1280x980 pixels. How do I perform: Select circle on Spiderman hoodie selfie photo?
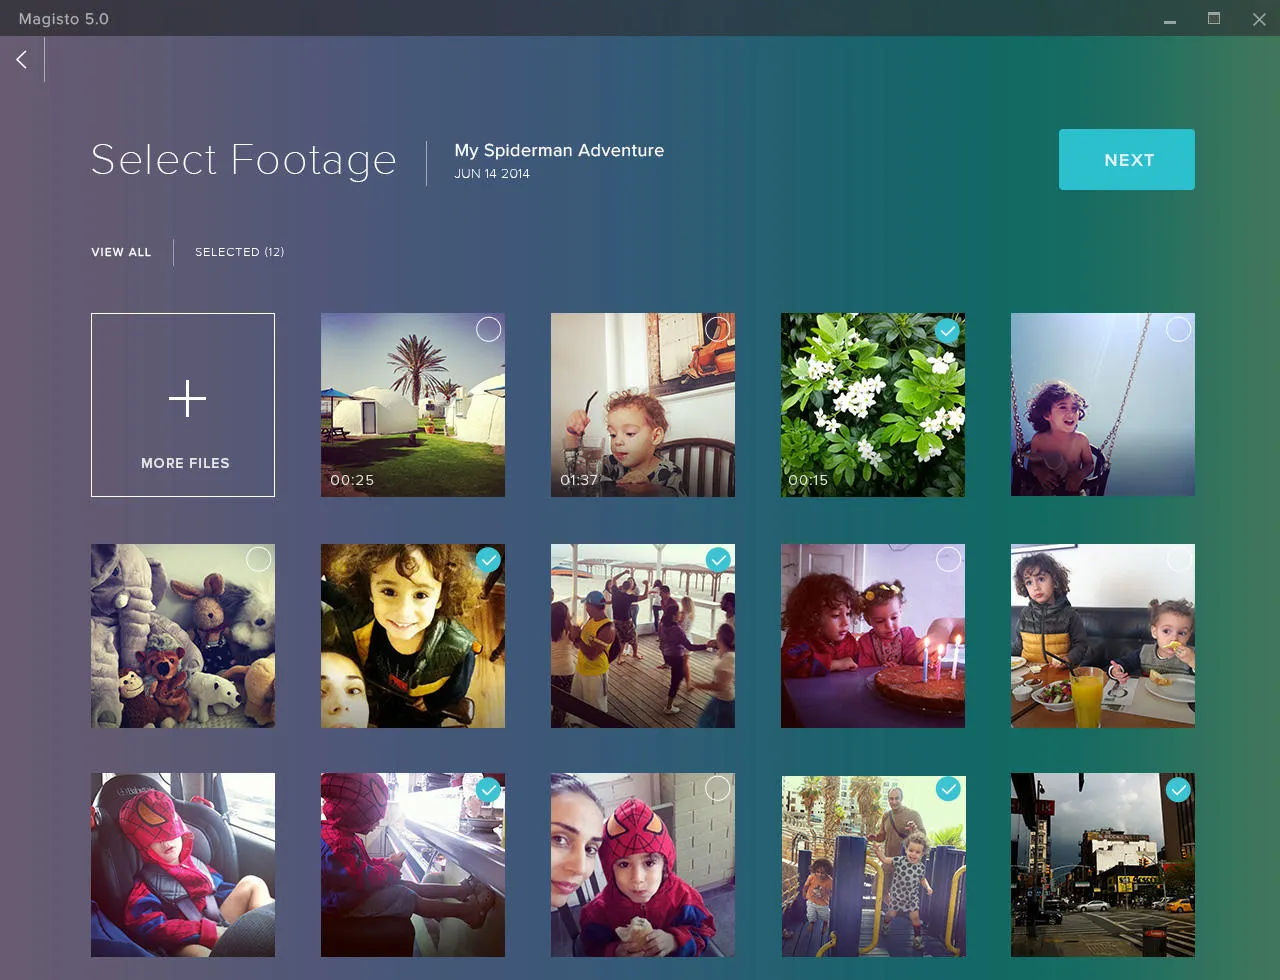[x=718, y=789]
